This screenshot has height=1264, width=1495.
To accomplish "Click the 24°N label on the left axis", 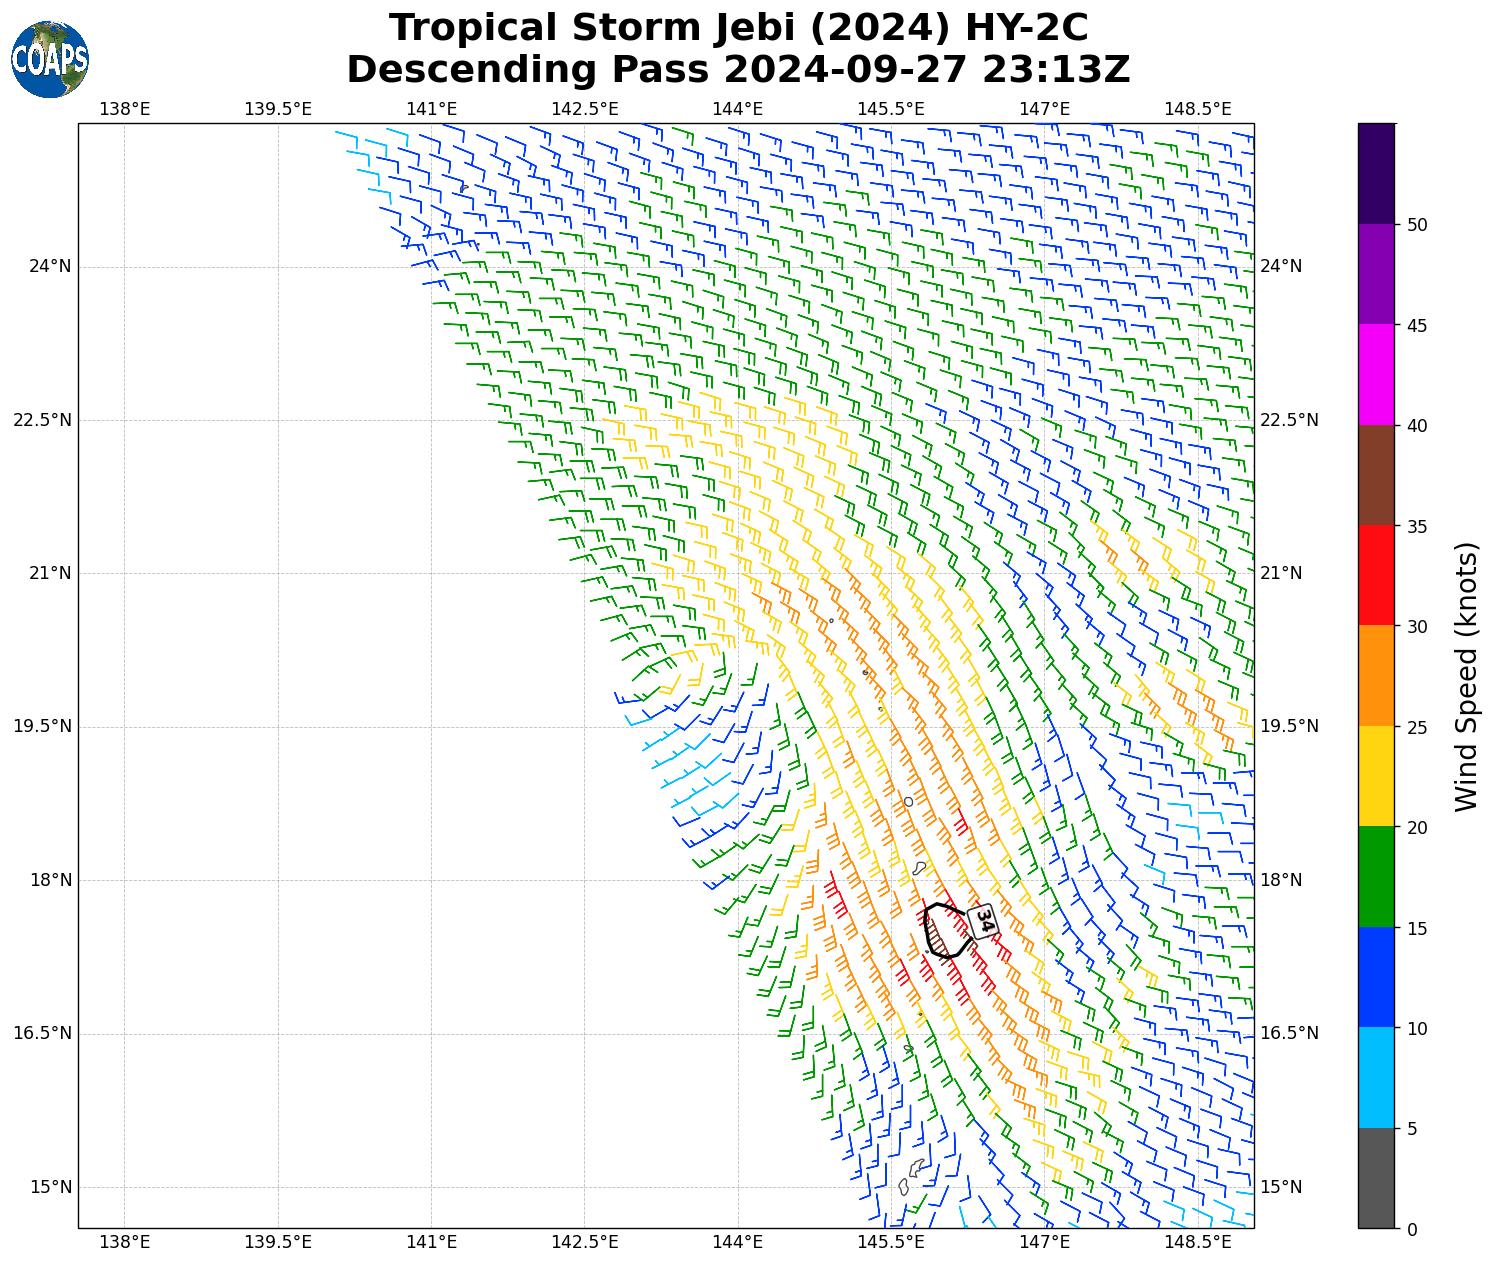I will tap(50, 266).
